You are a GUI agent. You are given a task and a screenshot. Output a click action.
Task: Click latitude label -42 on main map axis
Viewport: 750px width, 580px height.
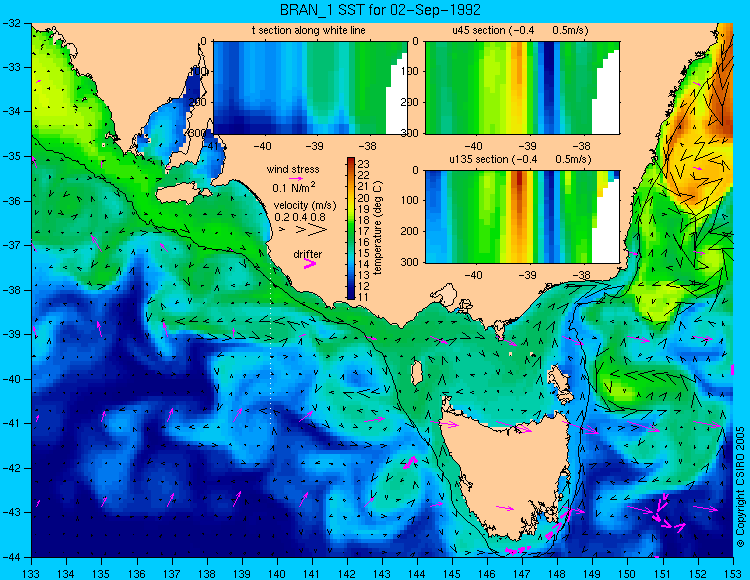pos(11,468)
